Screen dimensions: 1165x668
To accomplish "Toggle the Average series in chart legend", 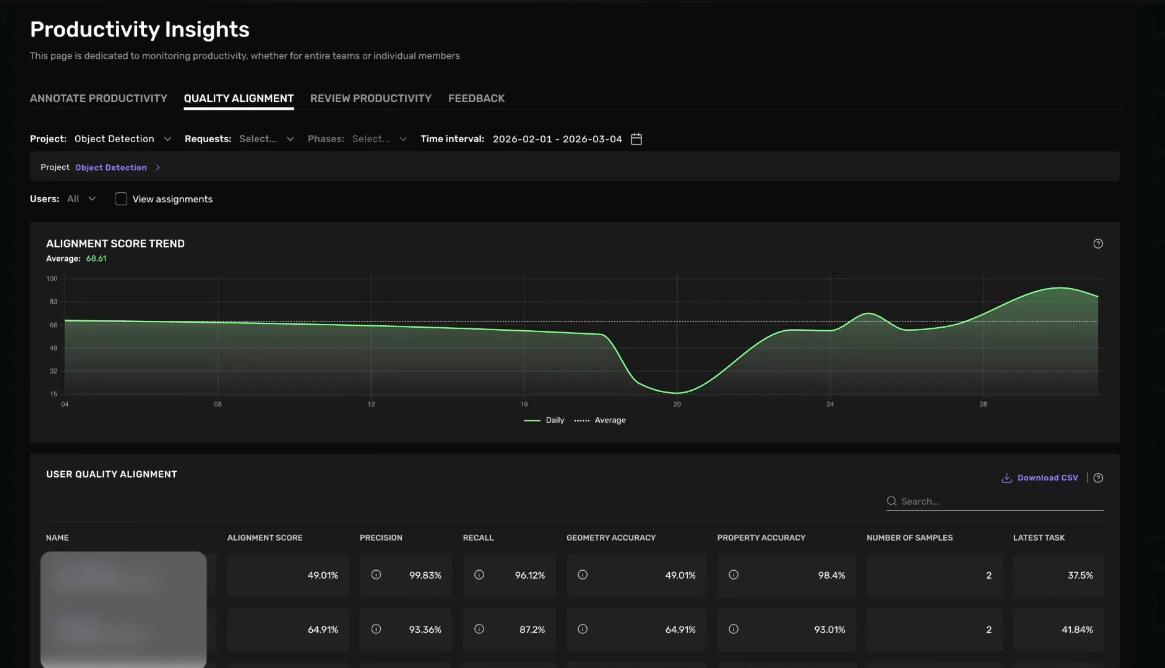I will coord(600,421).
